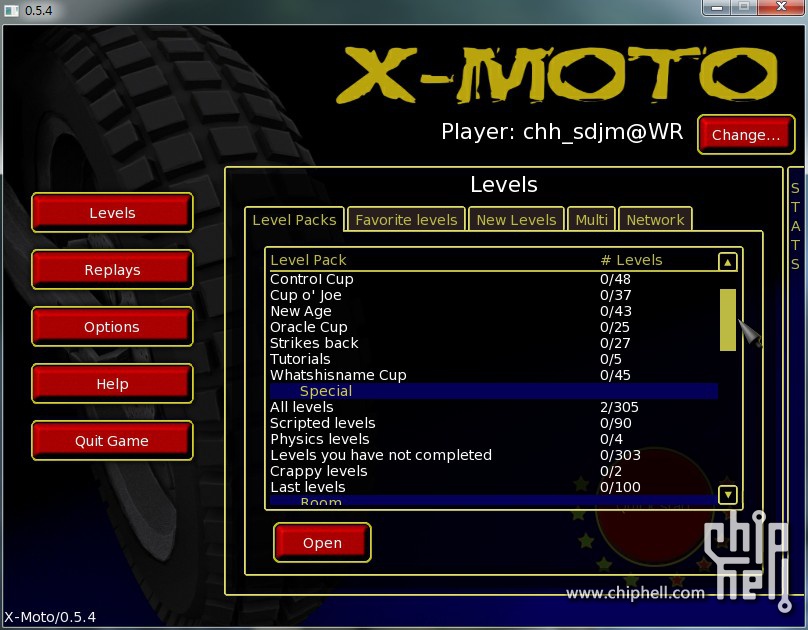This screenshot has width=808, height=630.
Task: Switch to the Level Packs tab
Action: point(294,220)
